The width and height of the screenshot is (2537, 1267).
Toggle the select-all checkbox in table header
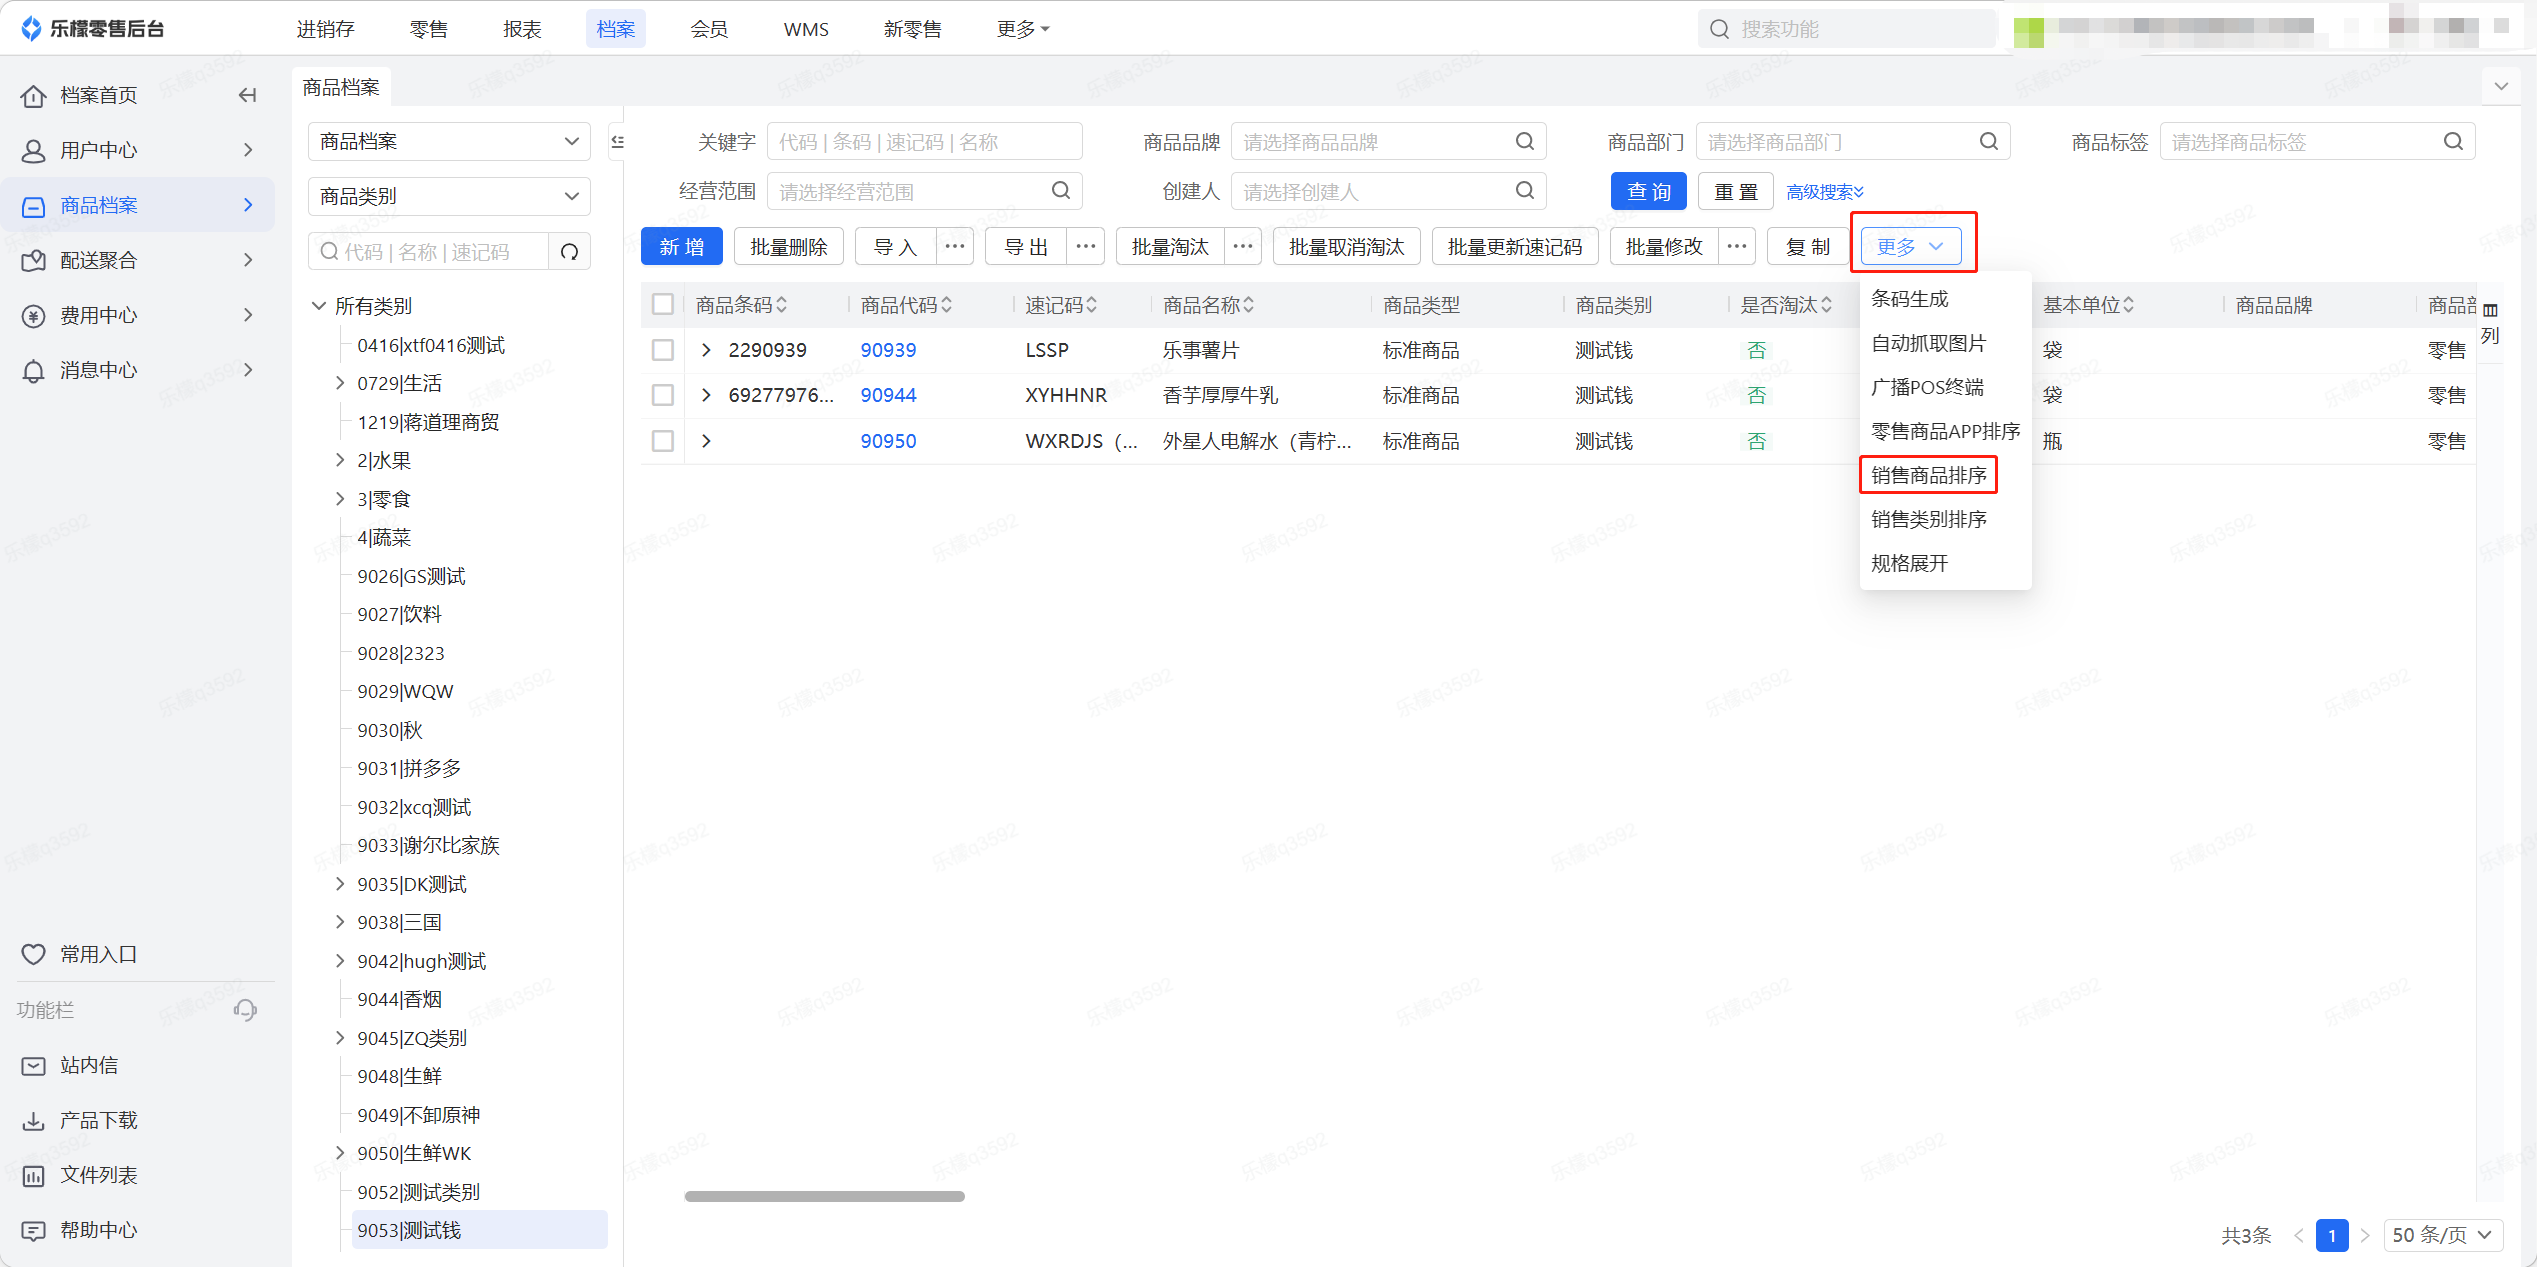[x=663, y=304]
